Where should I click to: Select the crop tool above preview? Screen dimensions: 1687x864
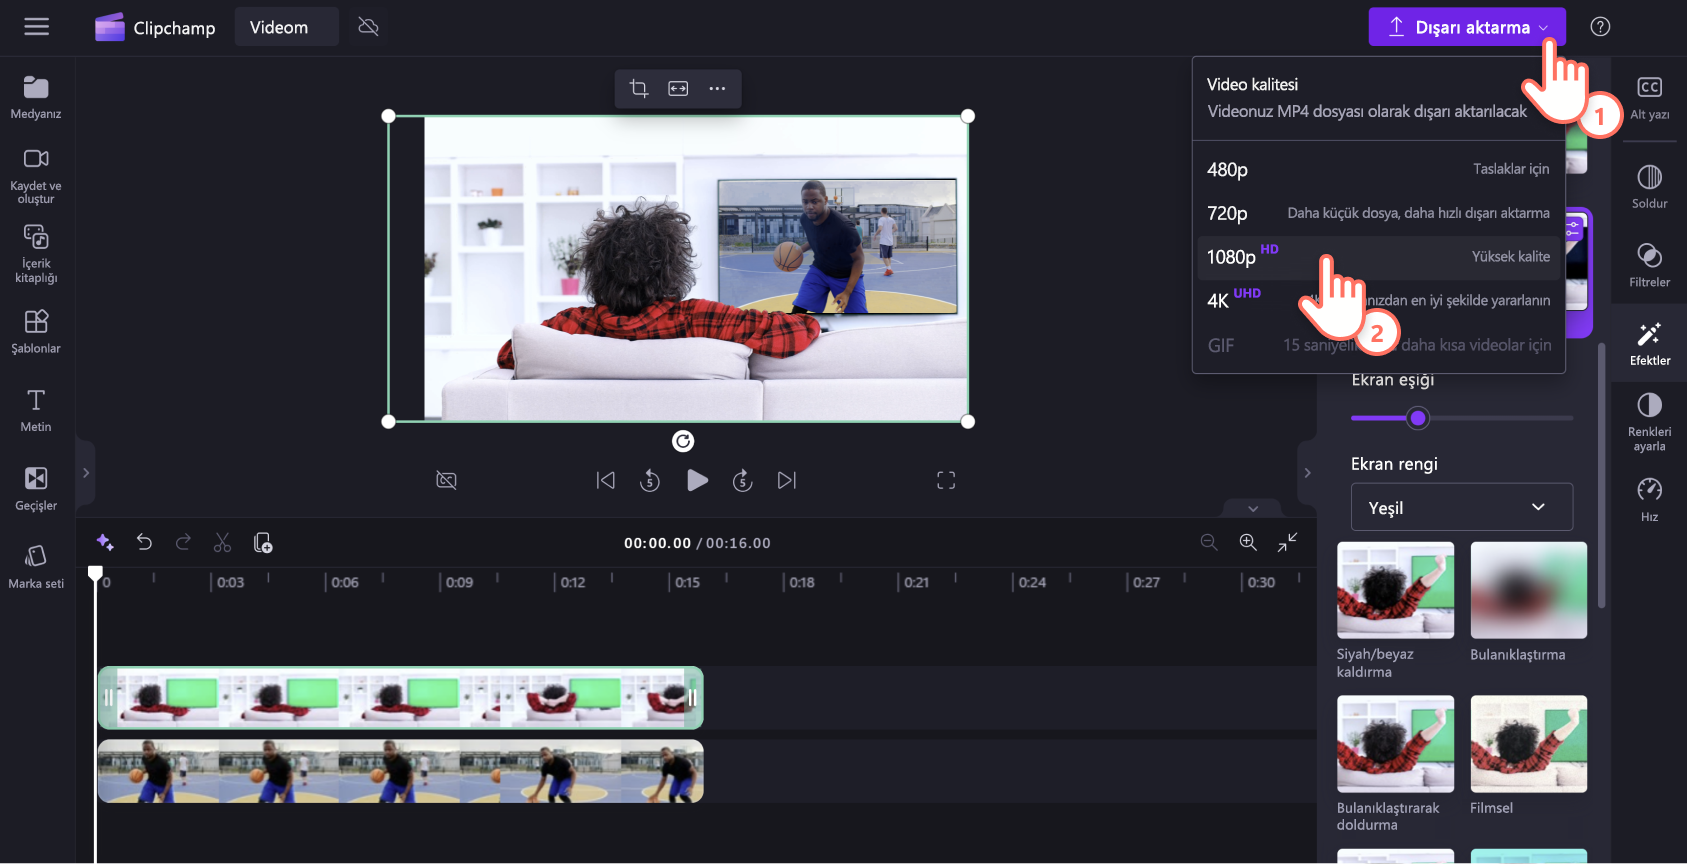[639, 89]
